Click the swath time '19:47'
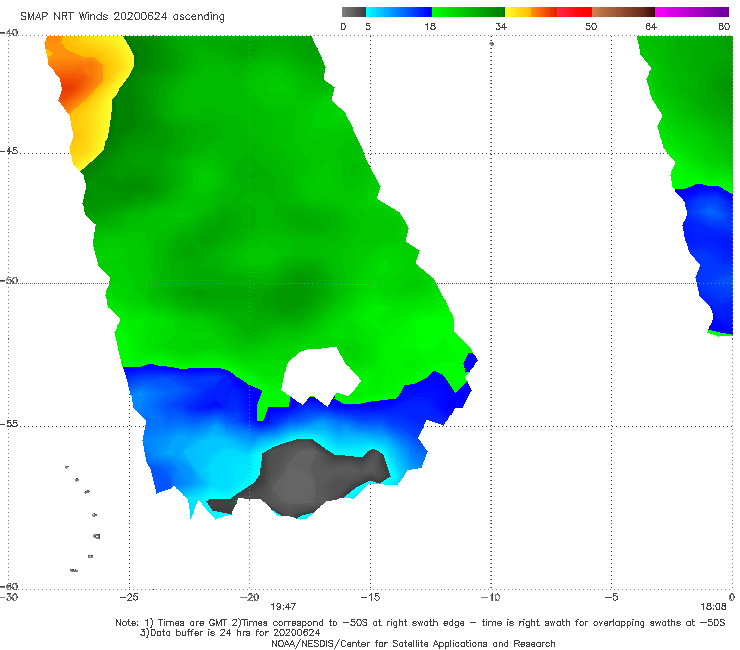 [283, 607]
